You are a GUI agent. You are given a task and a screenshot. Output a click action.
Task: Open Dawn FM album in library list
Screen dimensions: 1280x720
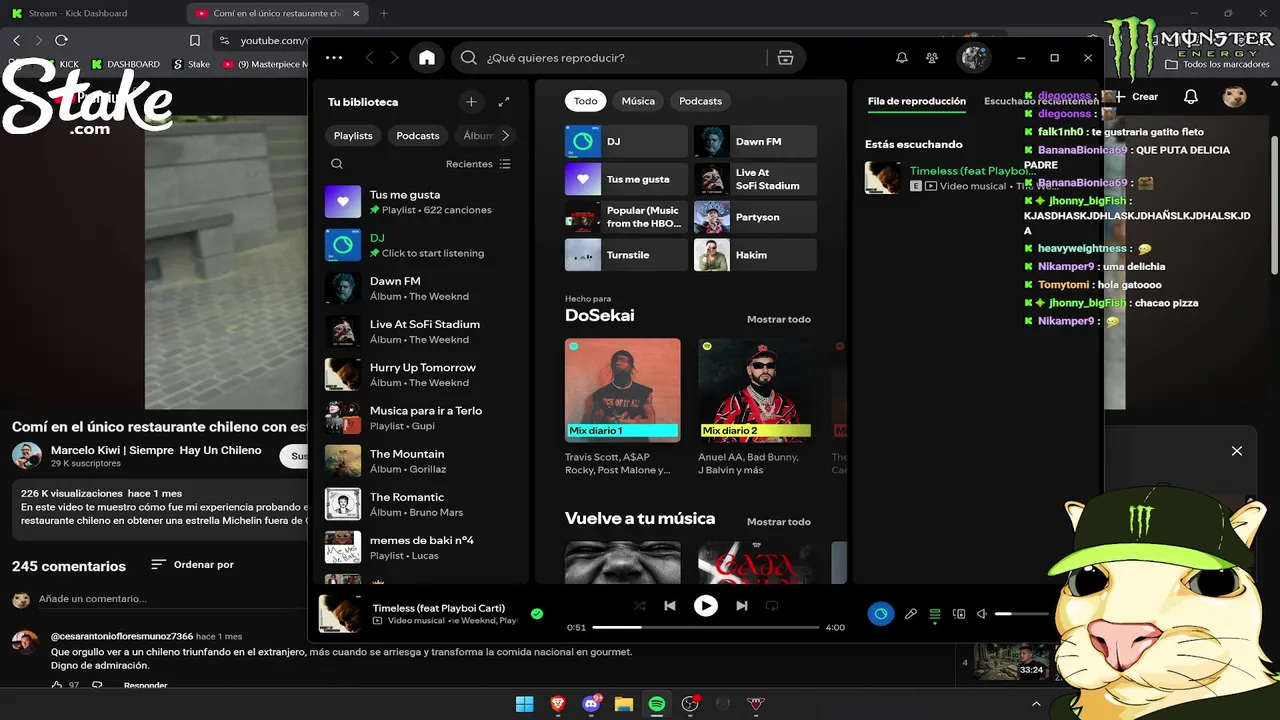pos(422,288)
